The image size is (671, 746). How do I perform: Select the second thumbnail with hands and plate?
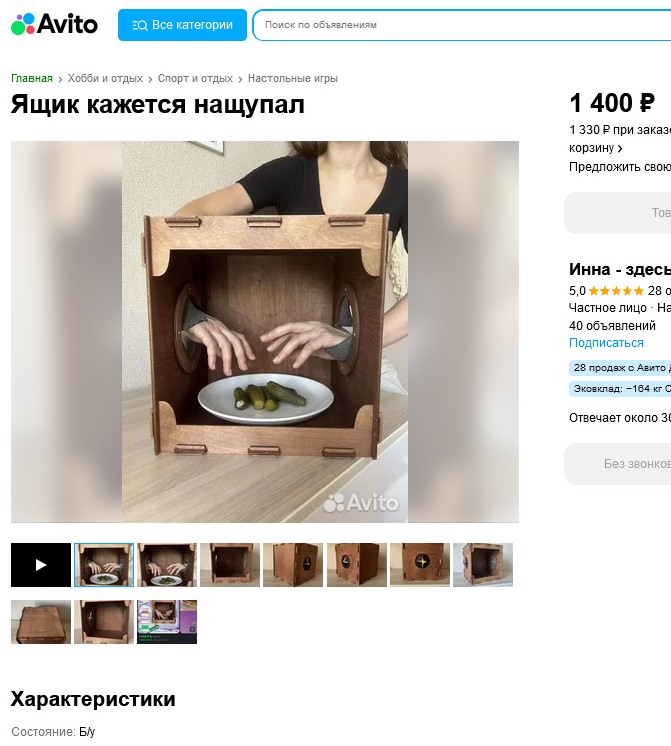click(x=167, y=565)
